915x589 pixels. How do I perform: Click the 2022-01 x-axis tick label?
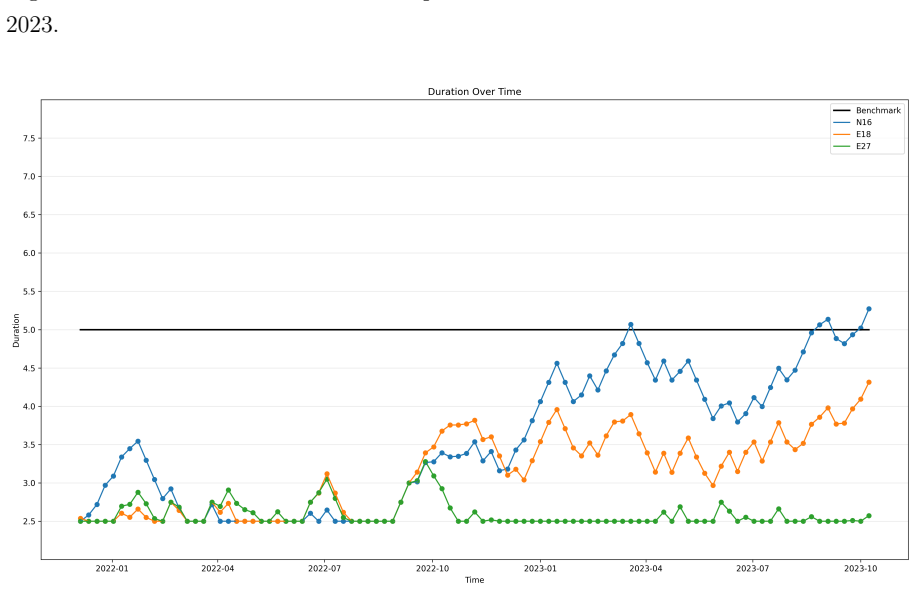point(111,568)
